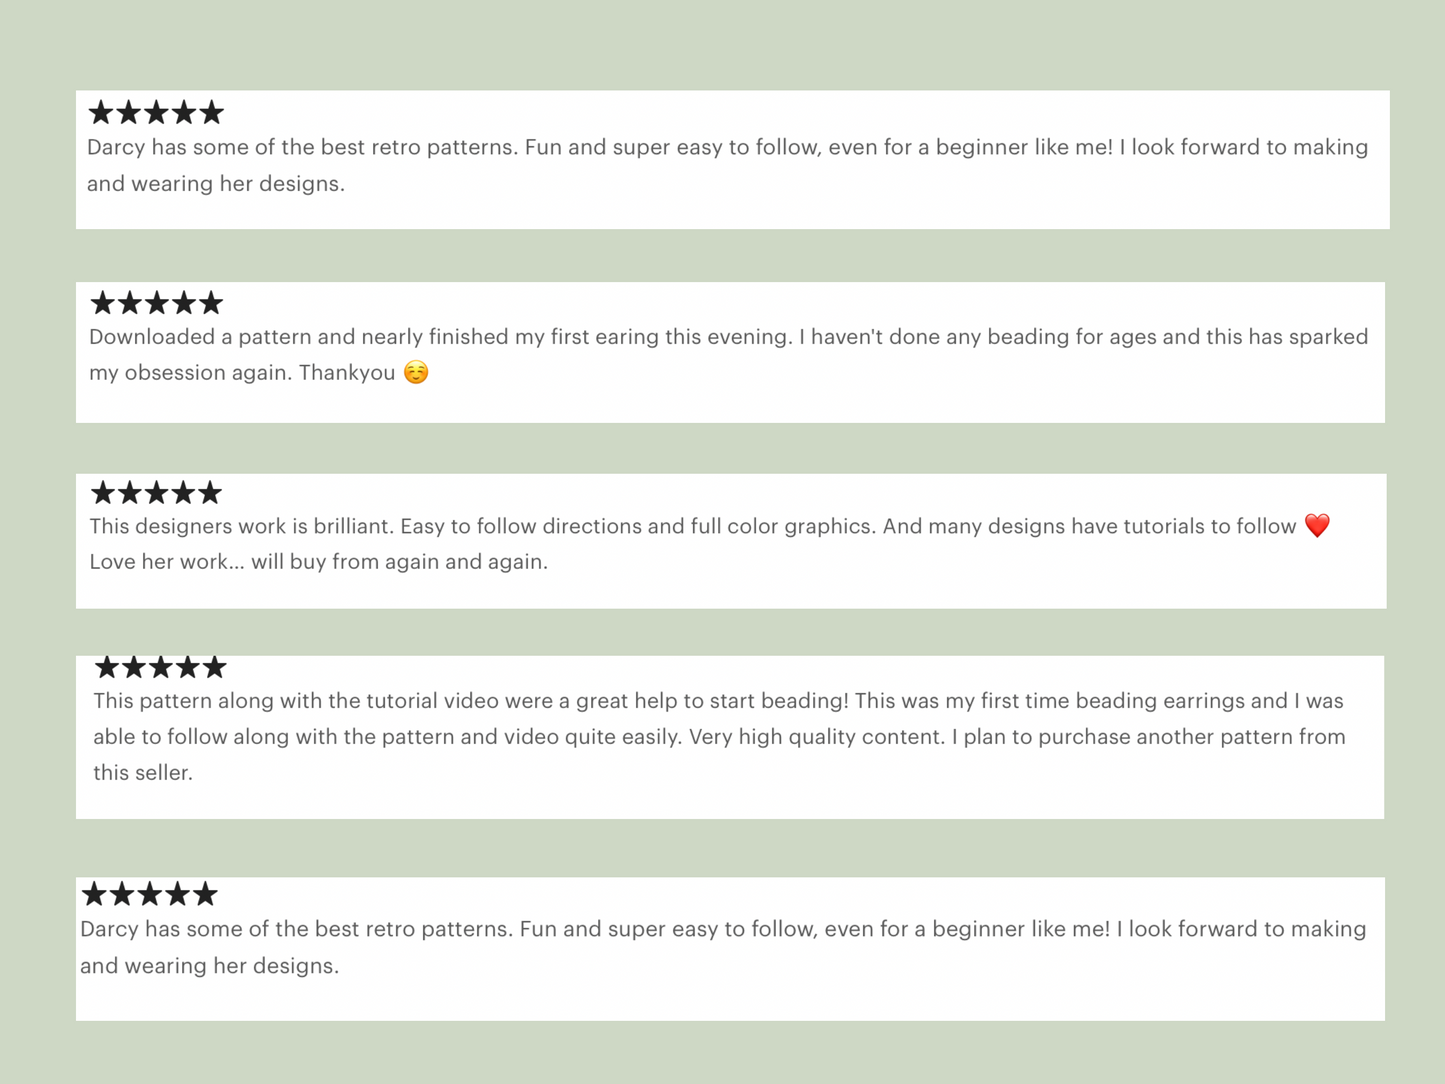This screenshot has height=1084, width=1445.
Task: Click the last star of the "This designers work" rating
Action: click(x=210, y=493)
